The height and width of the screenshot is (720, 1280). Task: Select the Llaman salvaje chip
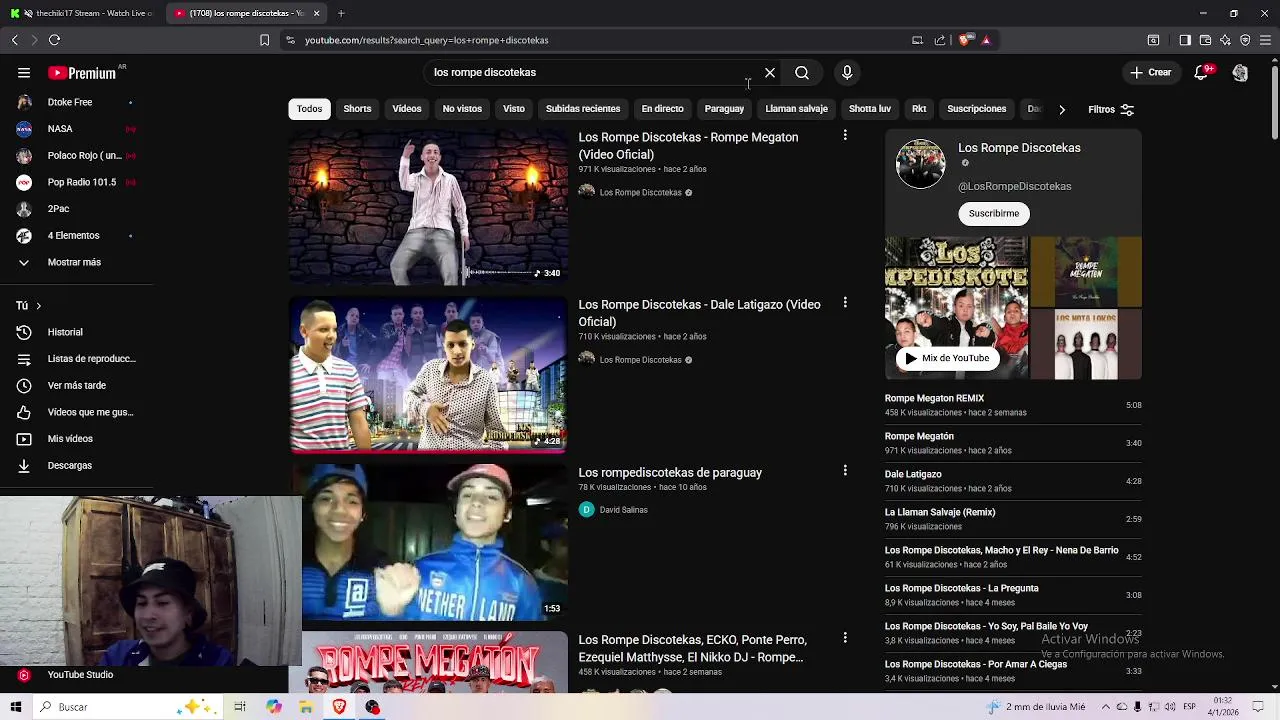[x=796, y=109]
